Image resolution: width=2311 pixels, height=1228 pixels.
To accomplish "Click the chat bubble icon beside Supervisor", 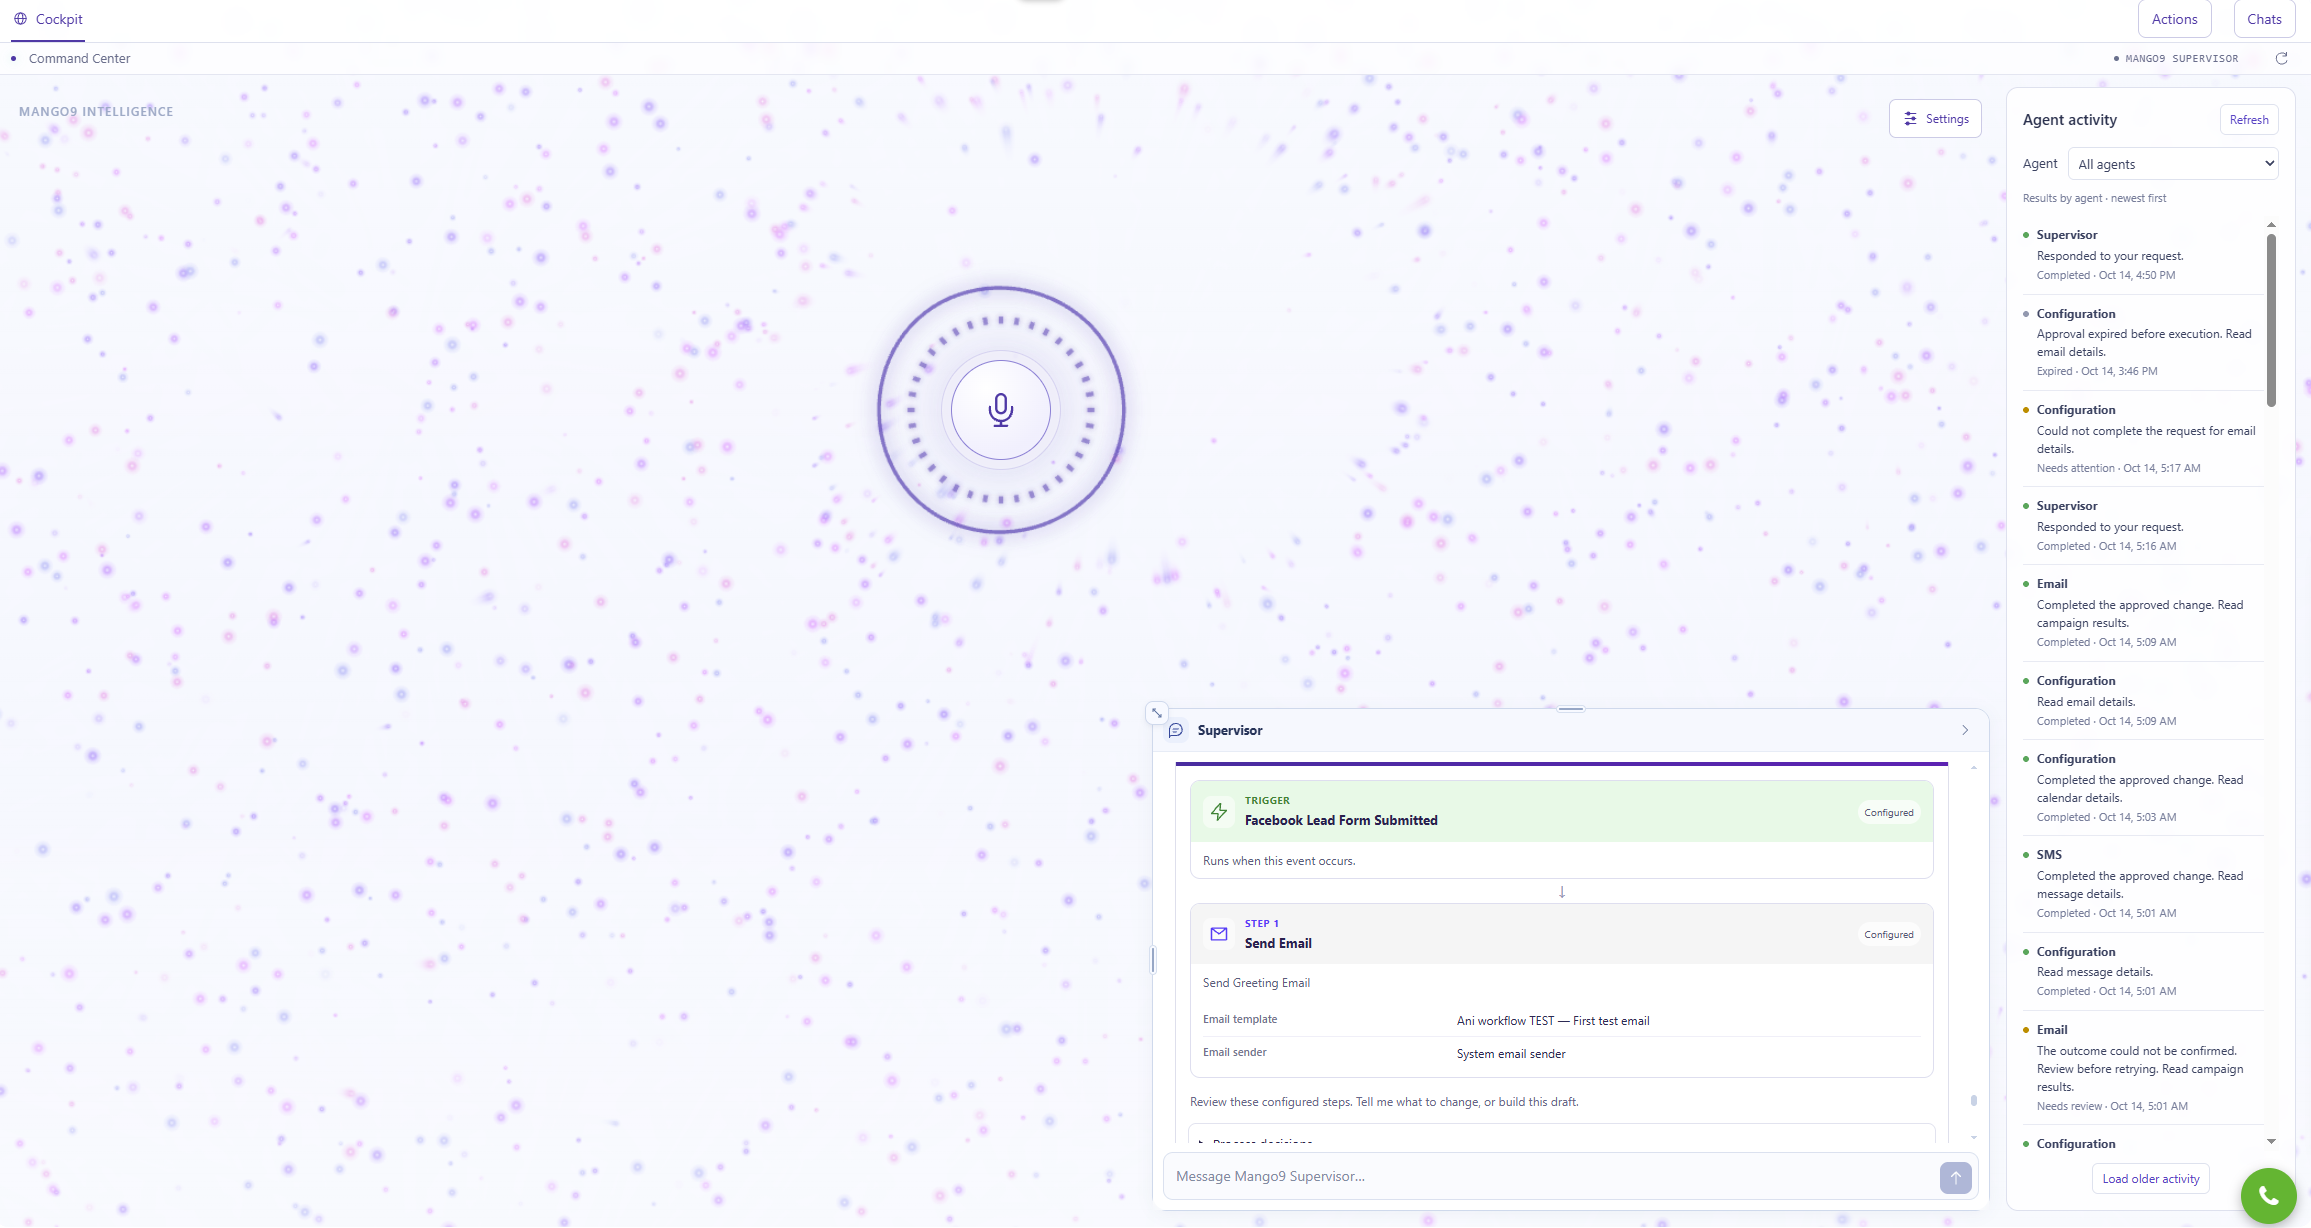I will tap(1176, 730).
